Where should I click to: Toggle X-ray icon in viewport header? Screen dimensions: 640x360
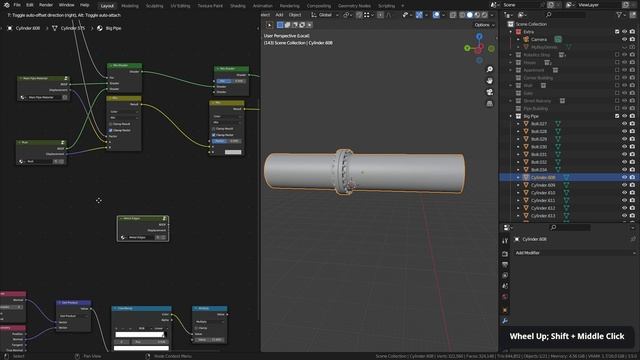[453, 15]
